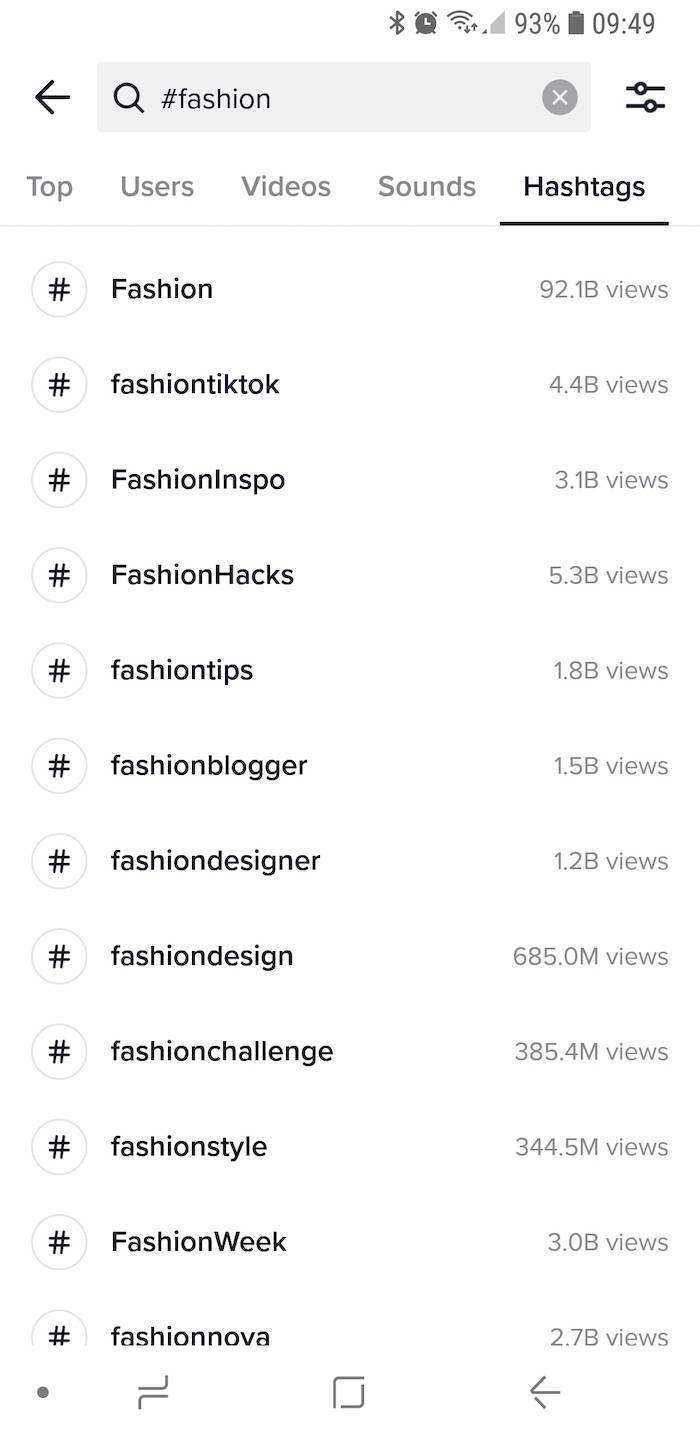Tap the back arrow beside the search bar

click(51, 97)
